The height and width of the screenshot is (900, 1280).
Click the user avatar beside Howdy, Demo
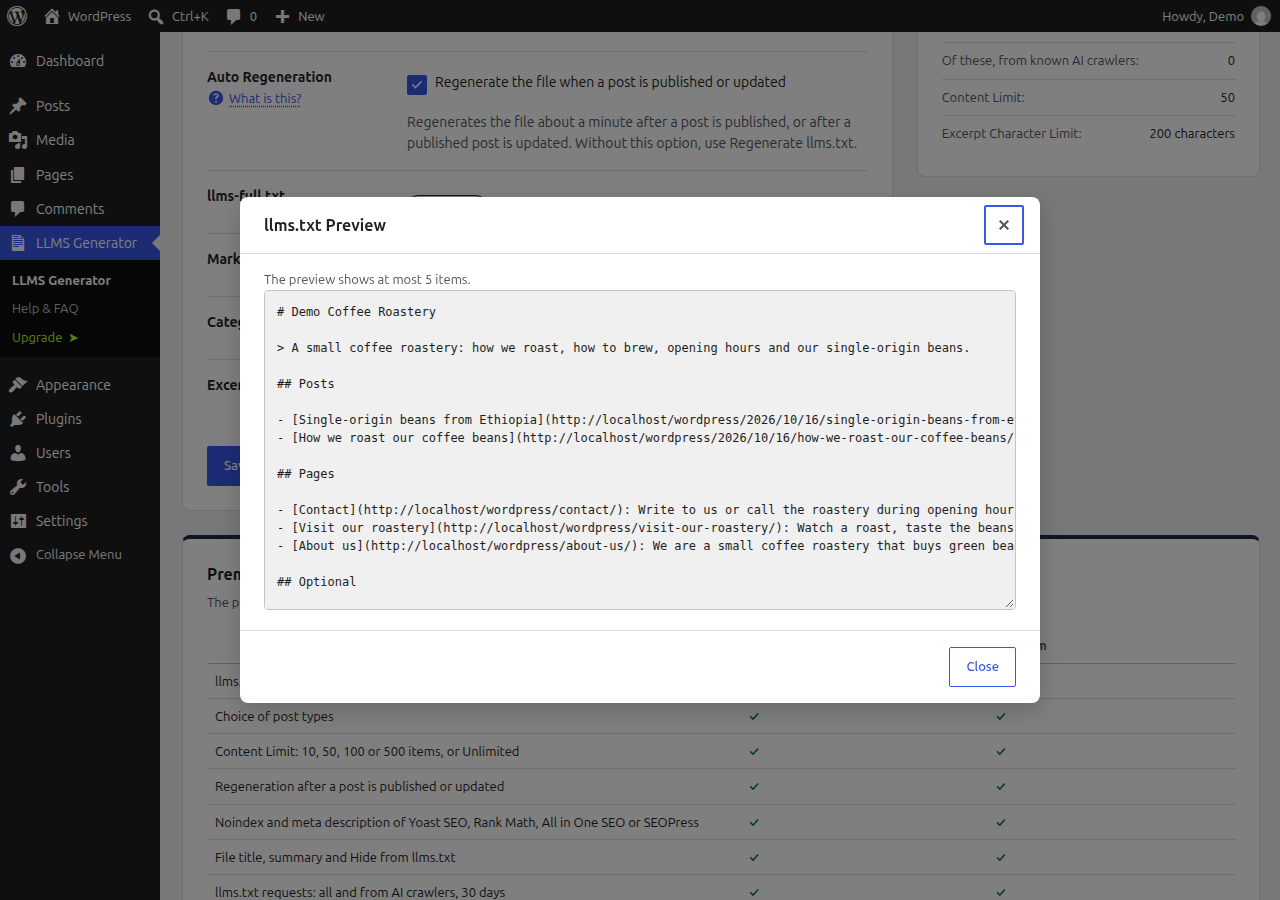tap(1260, 16)
